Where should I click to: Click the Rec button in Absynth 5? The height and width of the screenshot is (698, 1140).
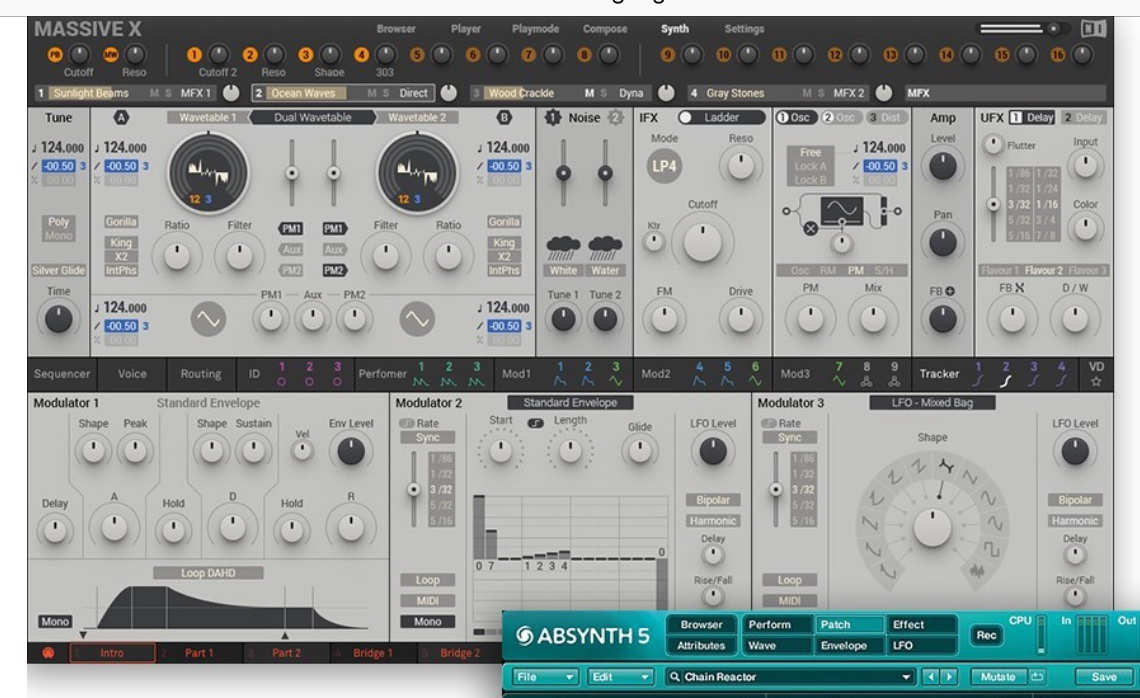point(986,635)
